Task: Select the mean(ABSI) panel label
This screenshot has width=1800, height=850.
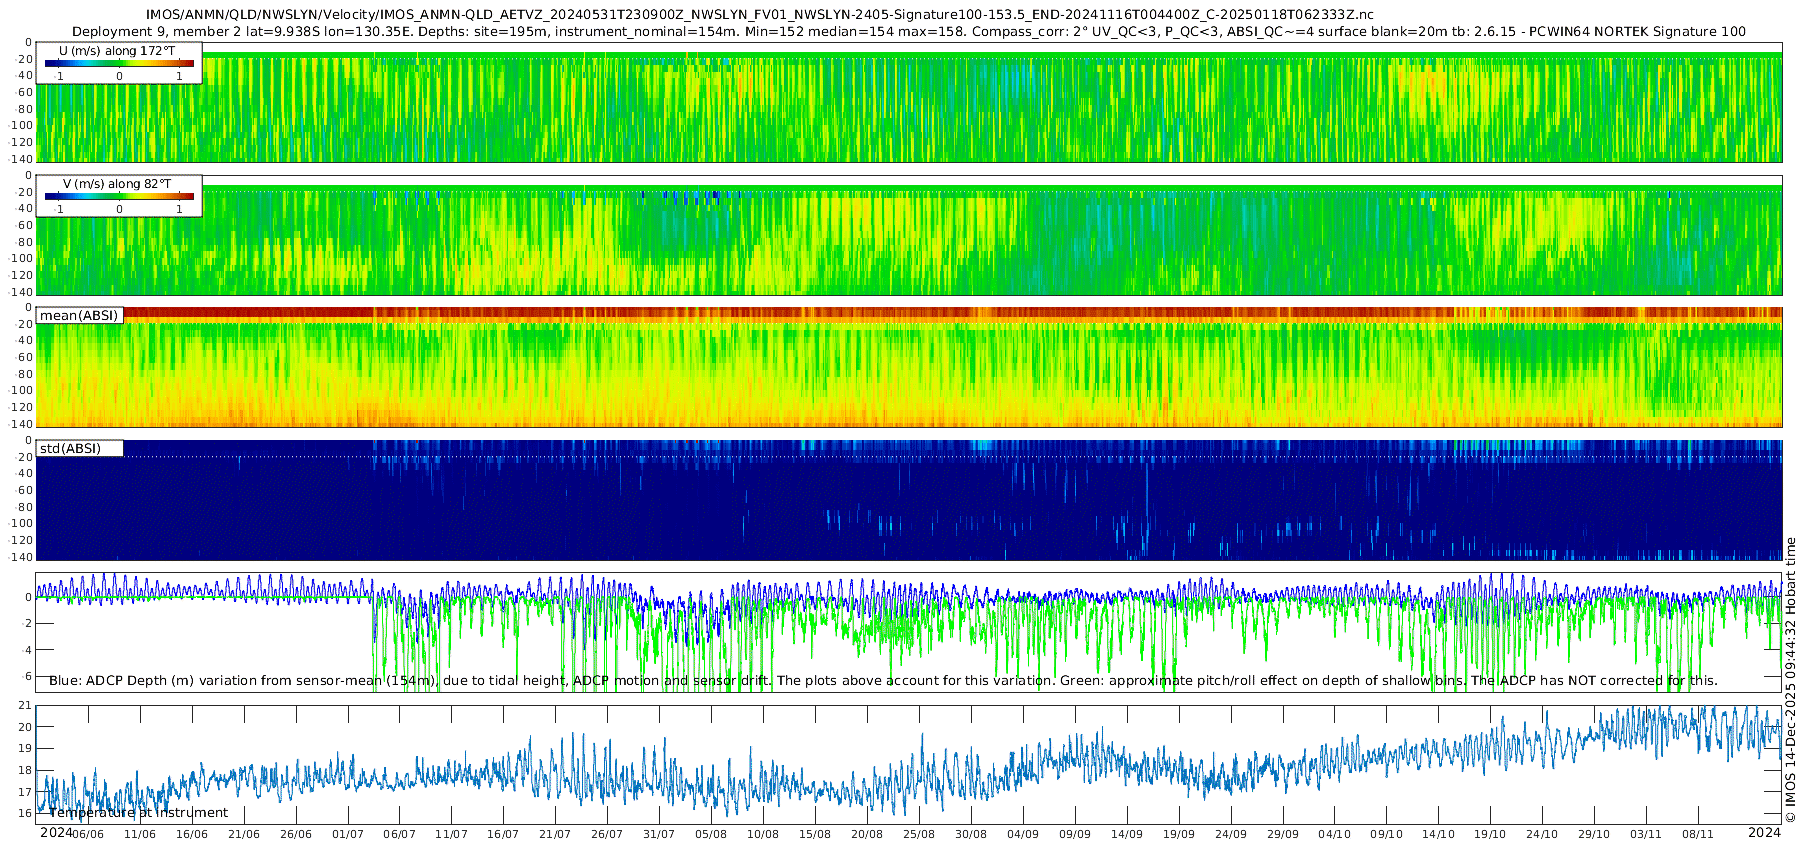Action: point(79,315)
